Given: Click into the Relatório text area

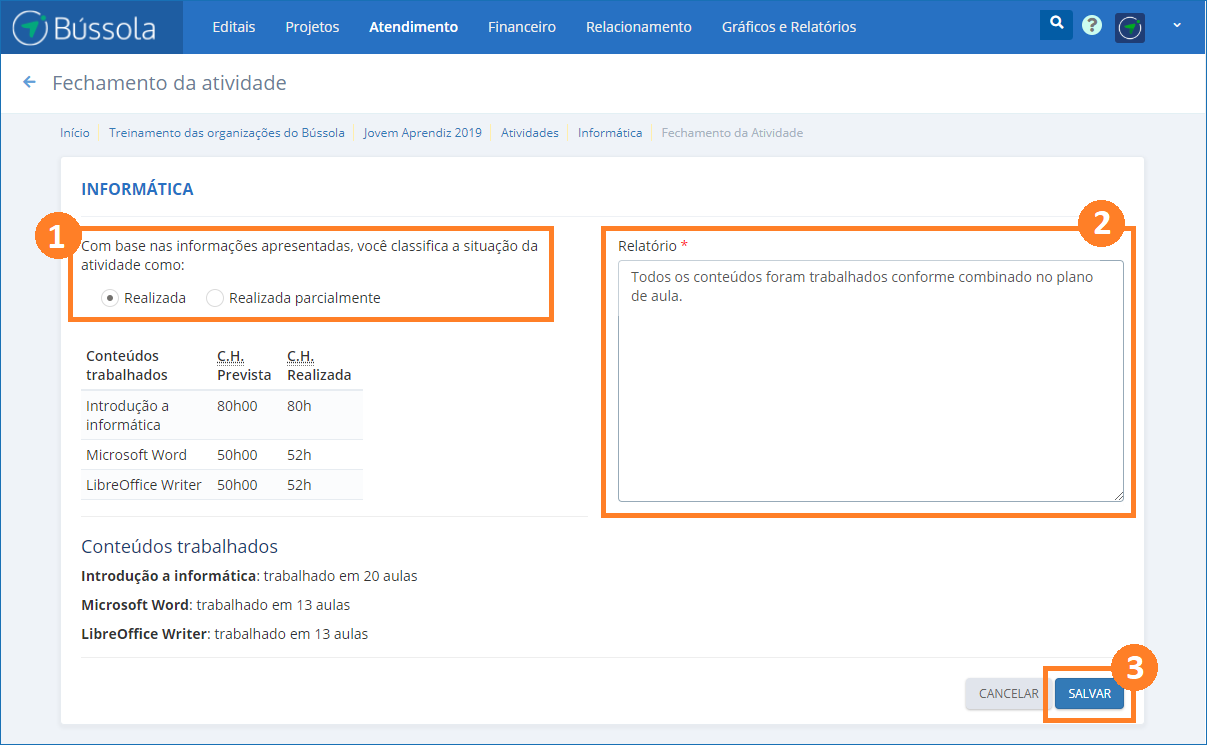Looking at the screenshot, I should [x=871, y=380].
